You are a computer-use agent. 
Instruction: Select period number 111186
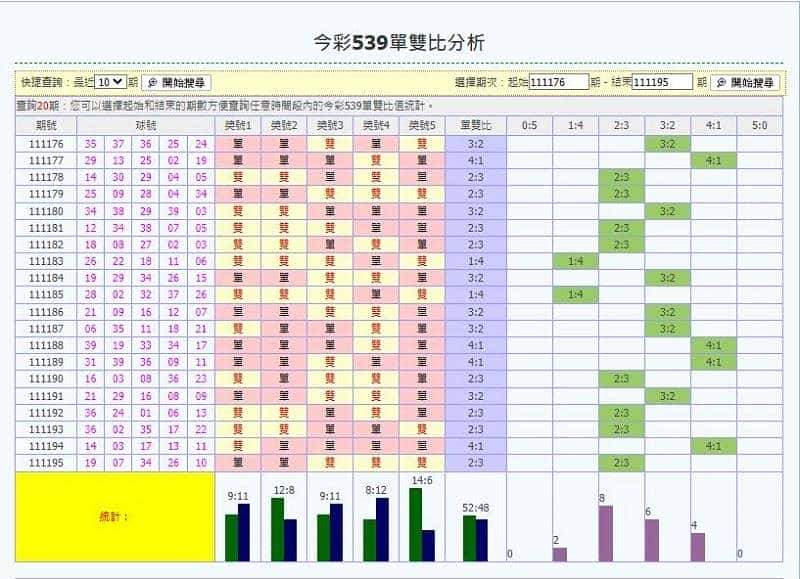click(46, 312)
